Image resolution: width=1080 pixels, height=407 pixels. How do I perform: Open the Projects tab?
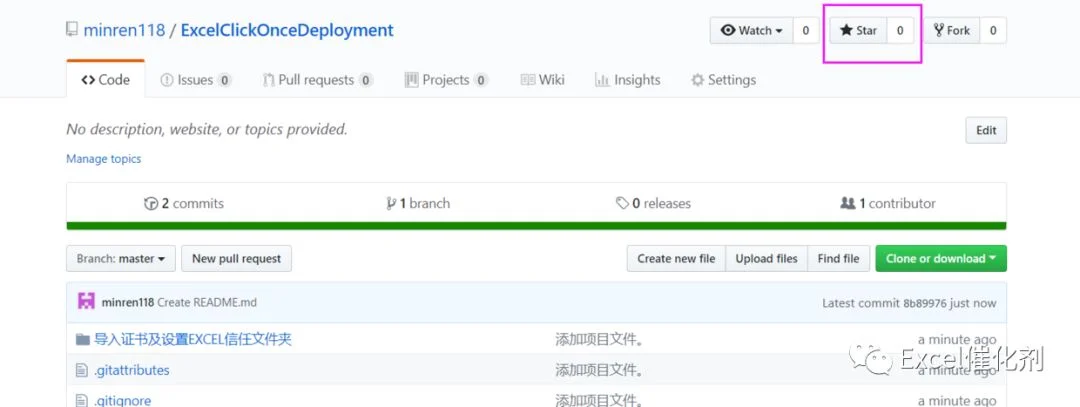coord(446,80)
